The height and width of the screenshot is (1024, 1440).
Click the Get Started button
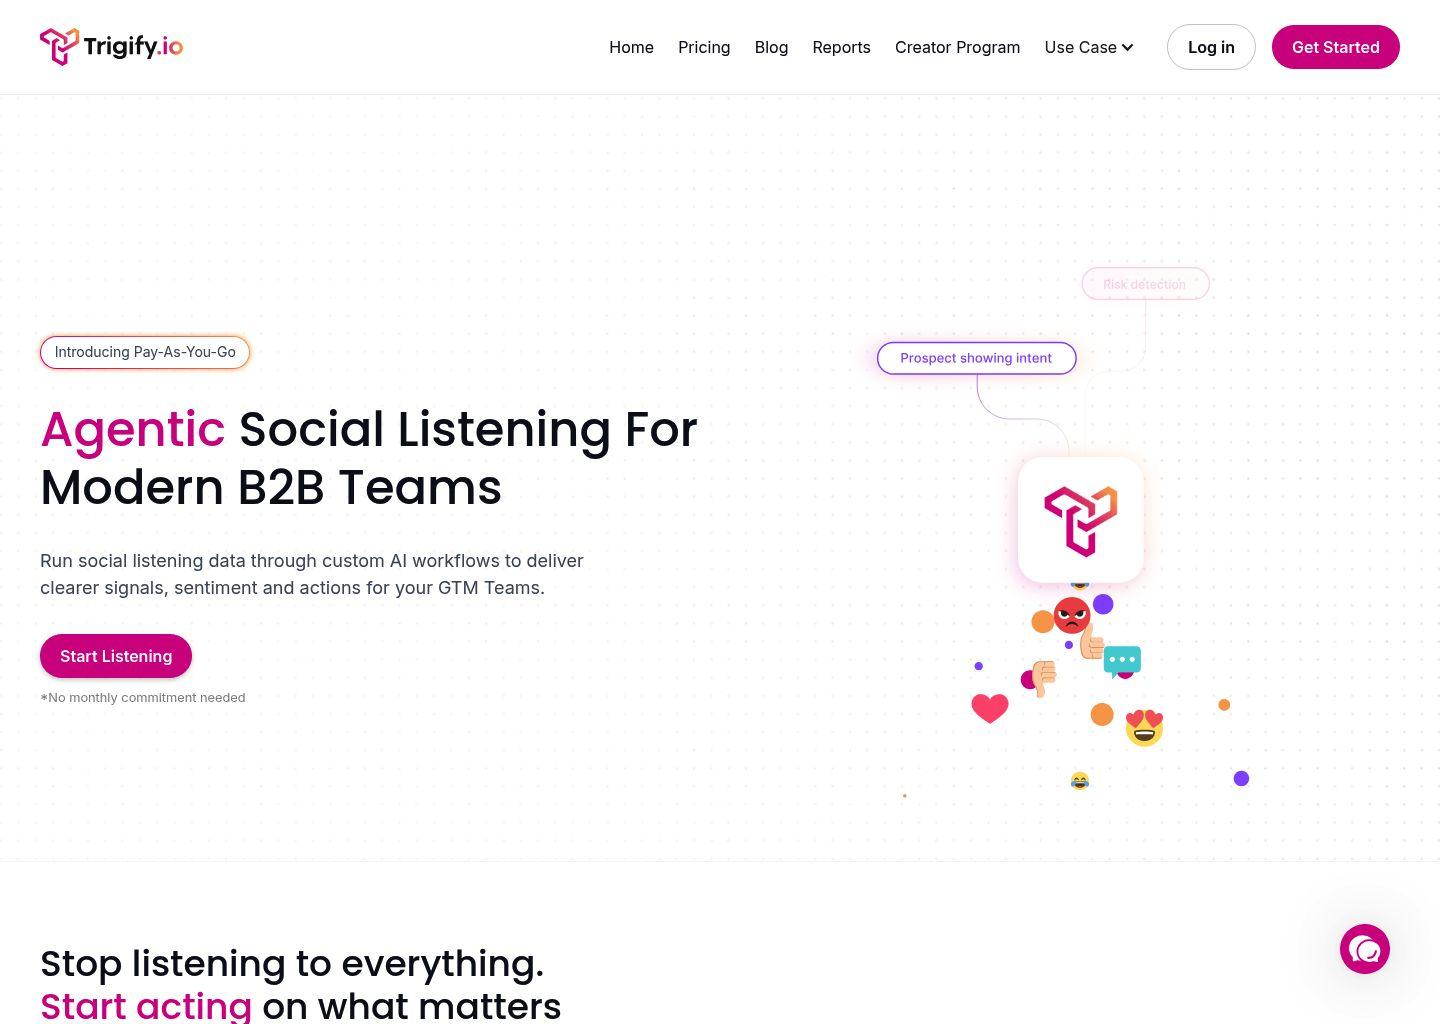[1335, 47]
